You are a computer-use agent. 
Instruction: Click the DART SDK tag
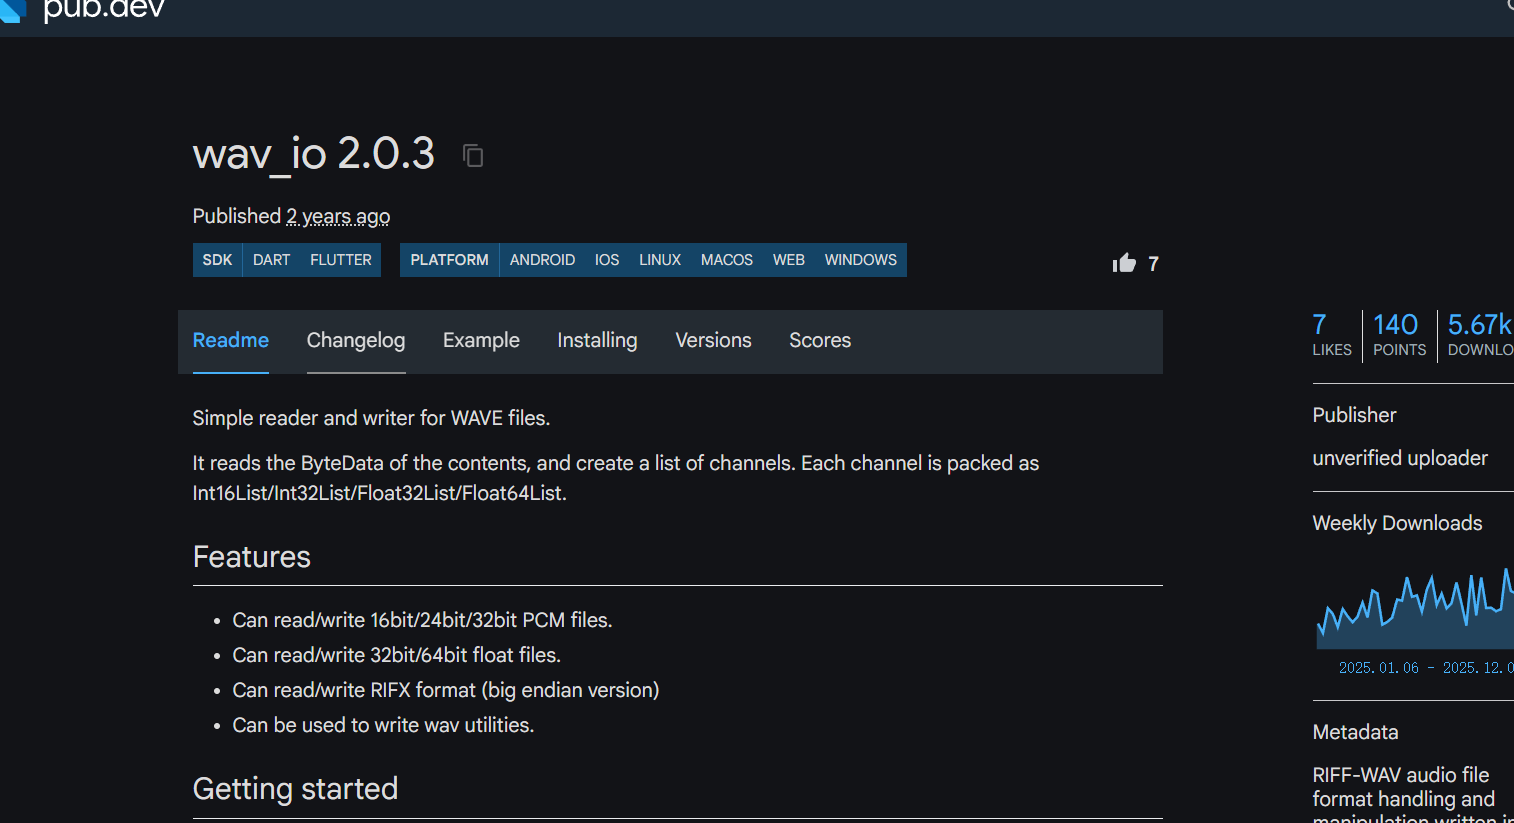click(x=271, y=260)
